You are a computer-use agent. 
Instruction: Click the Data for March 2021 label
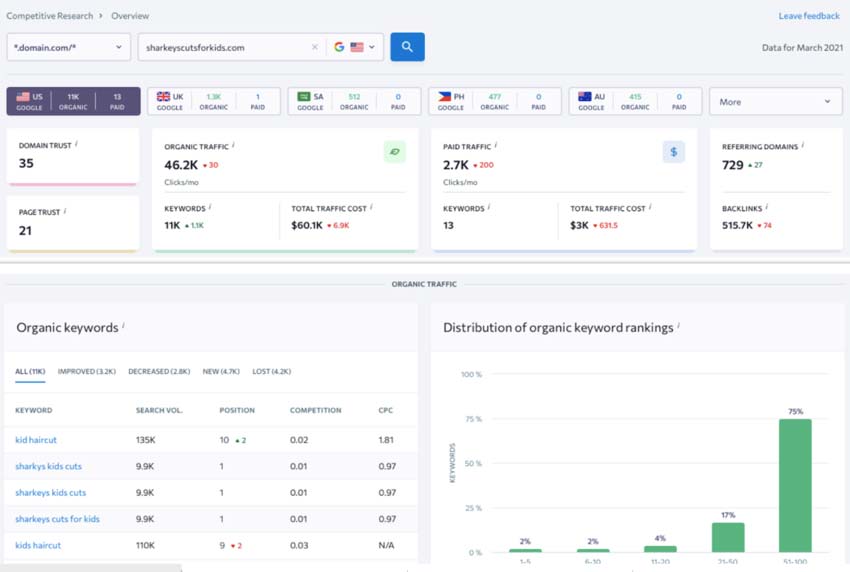pos(802,48)
